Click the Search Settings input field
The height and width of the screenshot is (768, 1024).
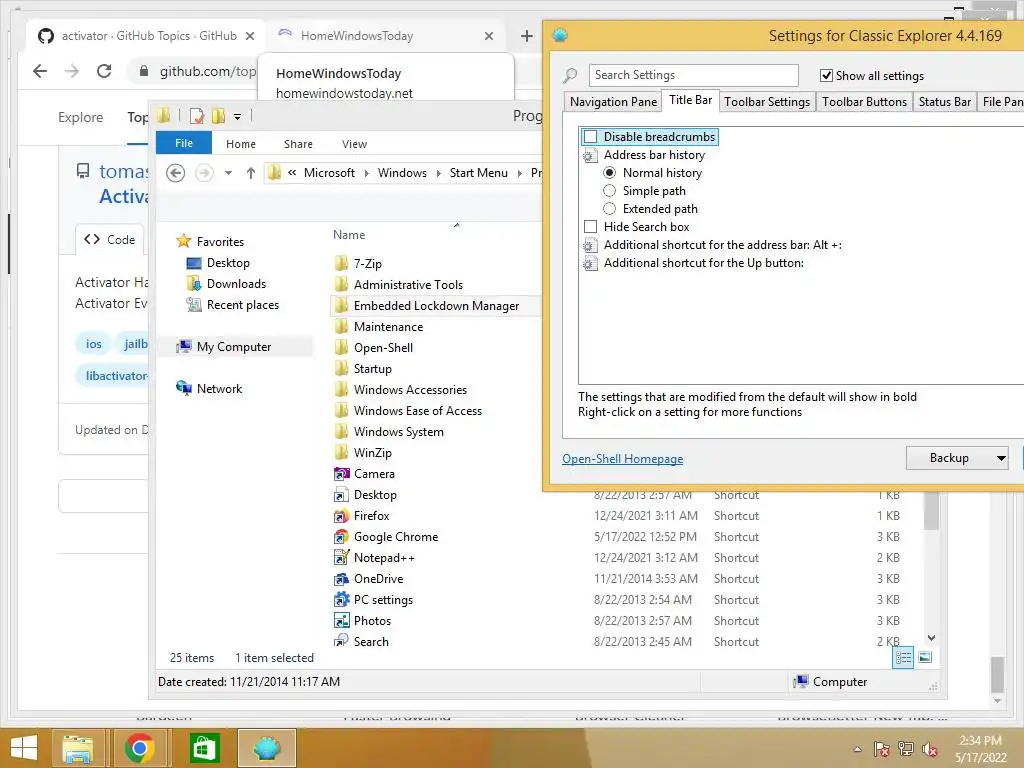coord(693,75)
